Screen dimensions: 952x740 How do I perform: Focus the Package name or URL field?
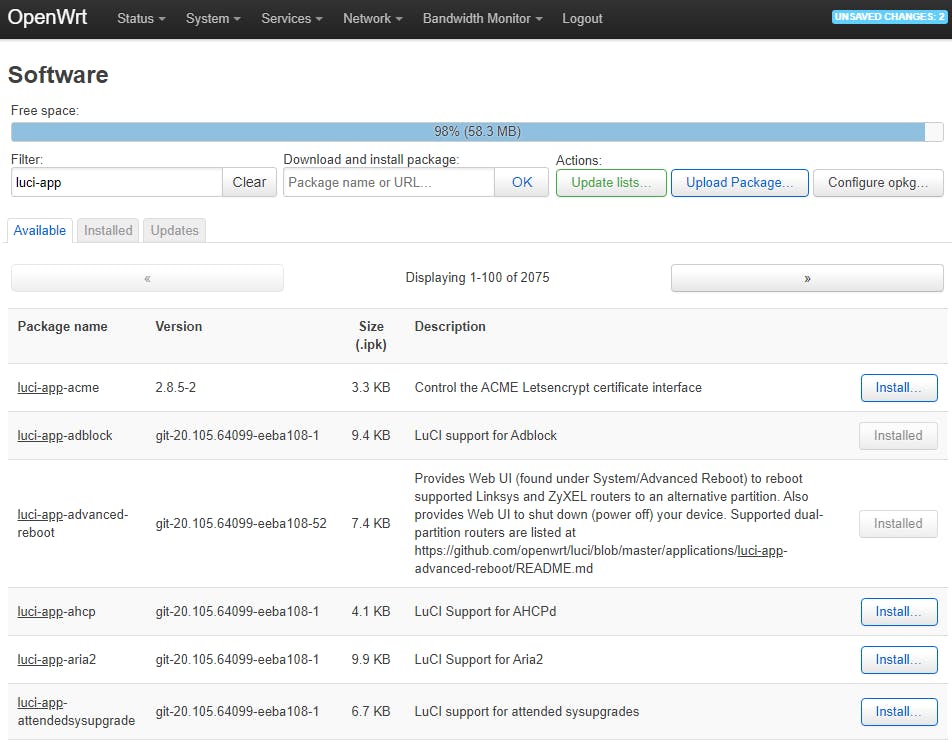389,182
